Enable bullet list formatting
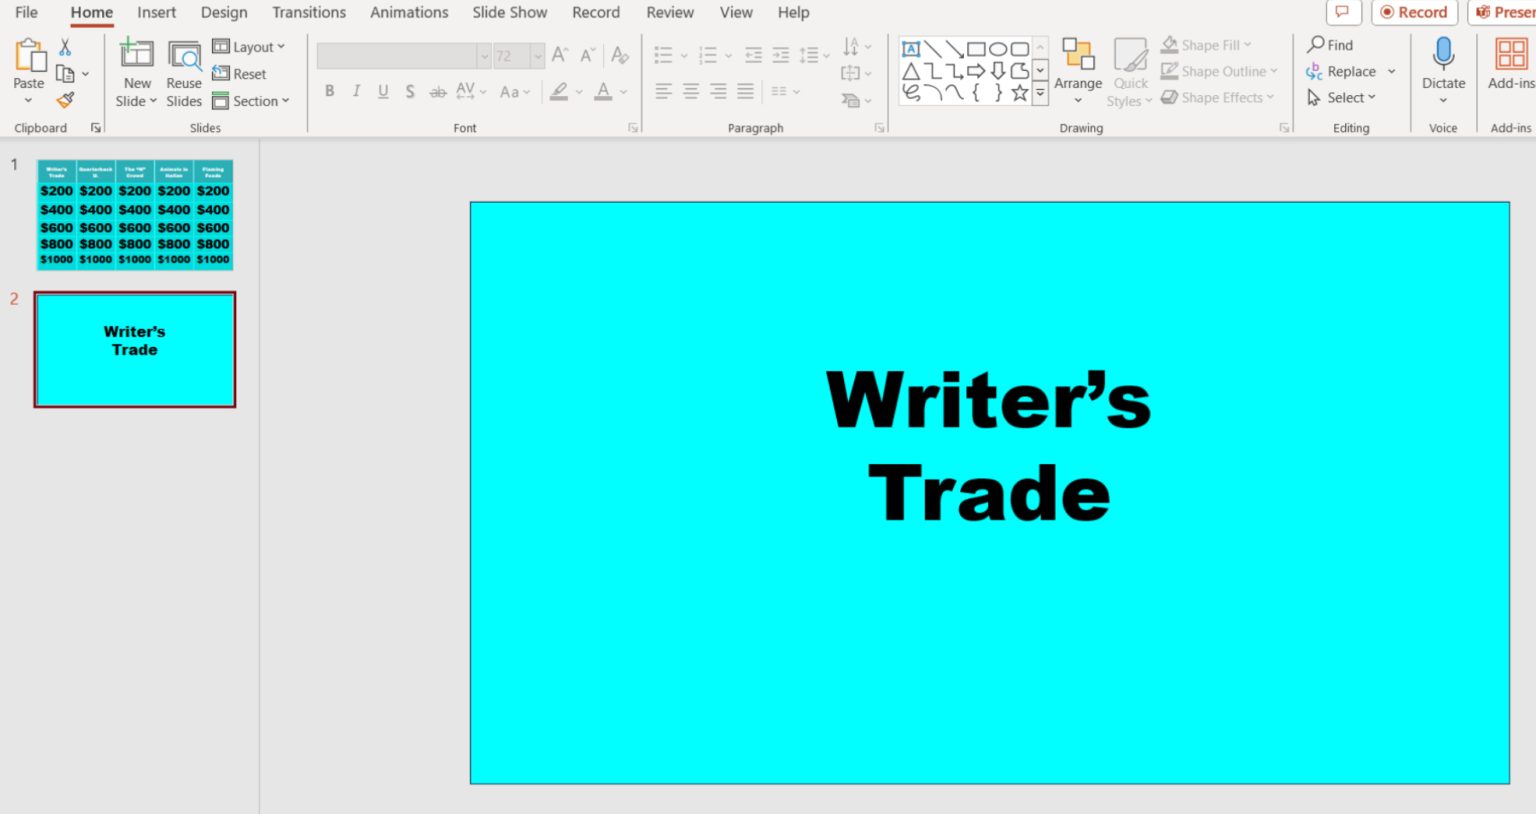The width and height of the screenshot is (1536, 814). pos(662,55)
